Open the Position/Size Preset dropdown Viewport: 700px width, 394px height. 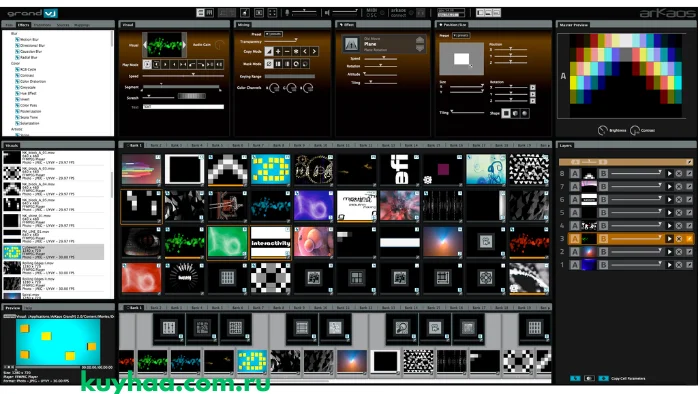coord(461,35)
